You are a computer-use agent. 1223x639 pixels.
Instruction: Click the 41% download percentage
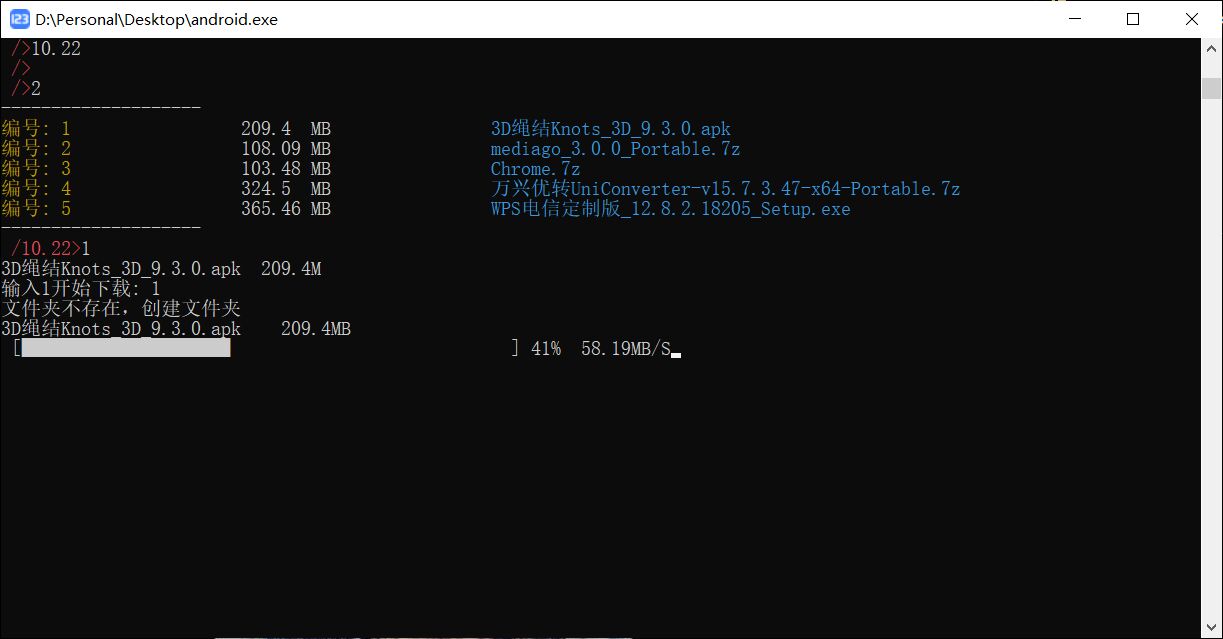coord(546,348)
